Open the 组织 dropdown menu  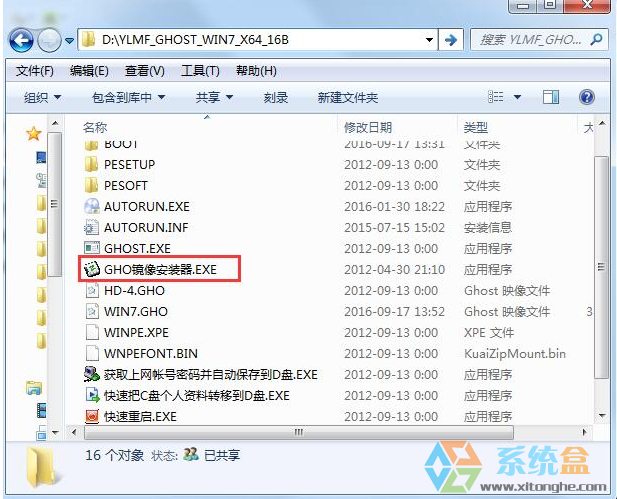pyautogui.click(x=42, y=97)
